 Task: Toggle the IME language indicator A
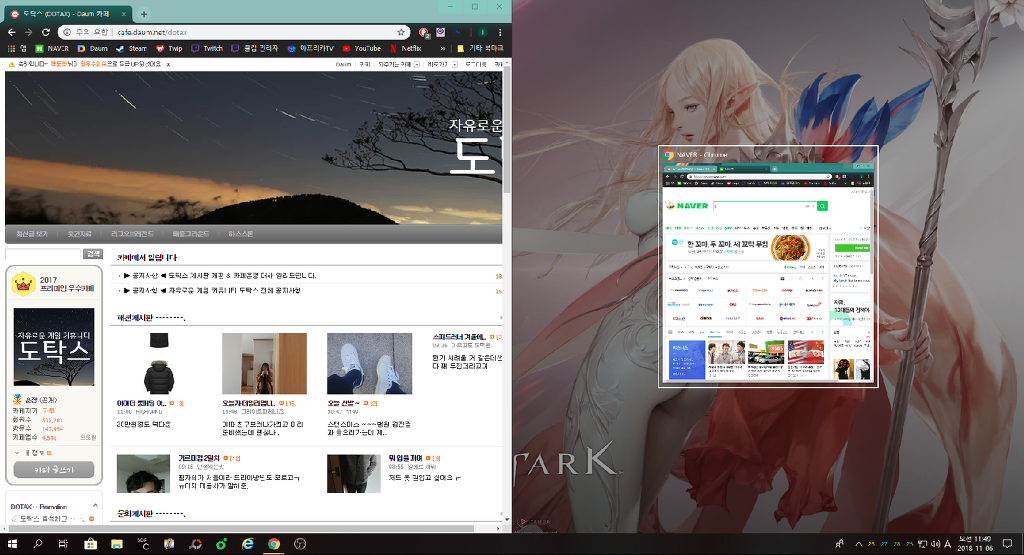click(948, 544)
